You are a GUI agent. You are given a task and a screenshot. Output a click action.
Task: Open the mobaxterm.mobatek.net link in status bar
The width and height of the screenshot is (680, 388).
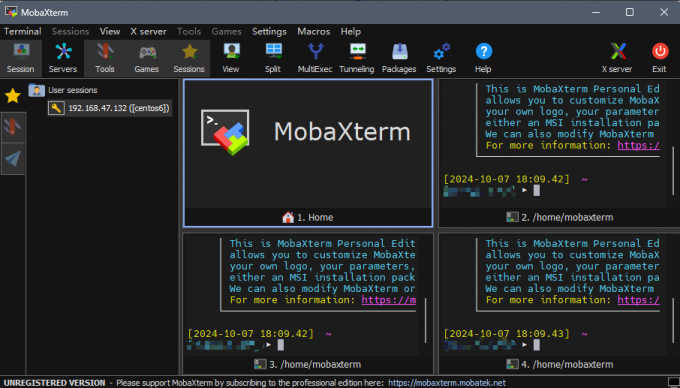[447, 383]
